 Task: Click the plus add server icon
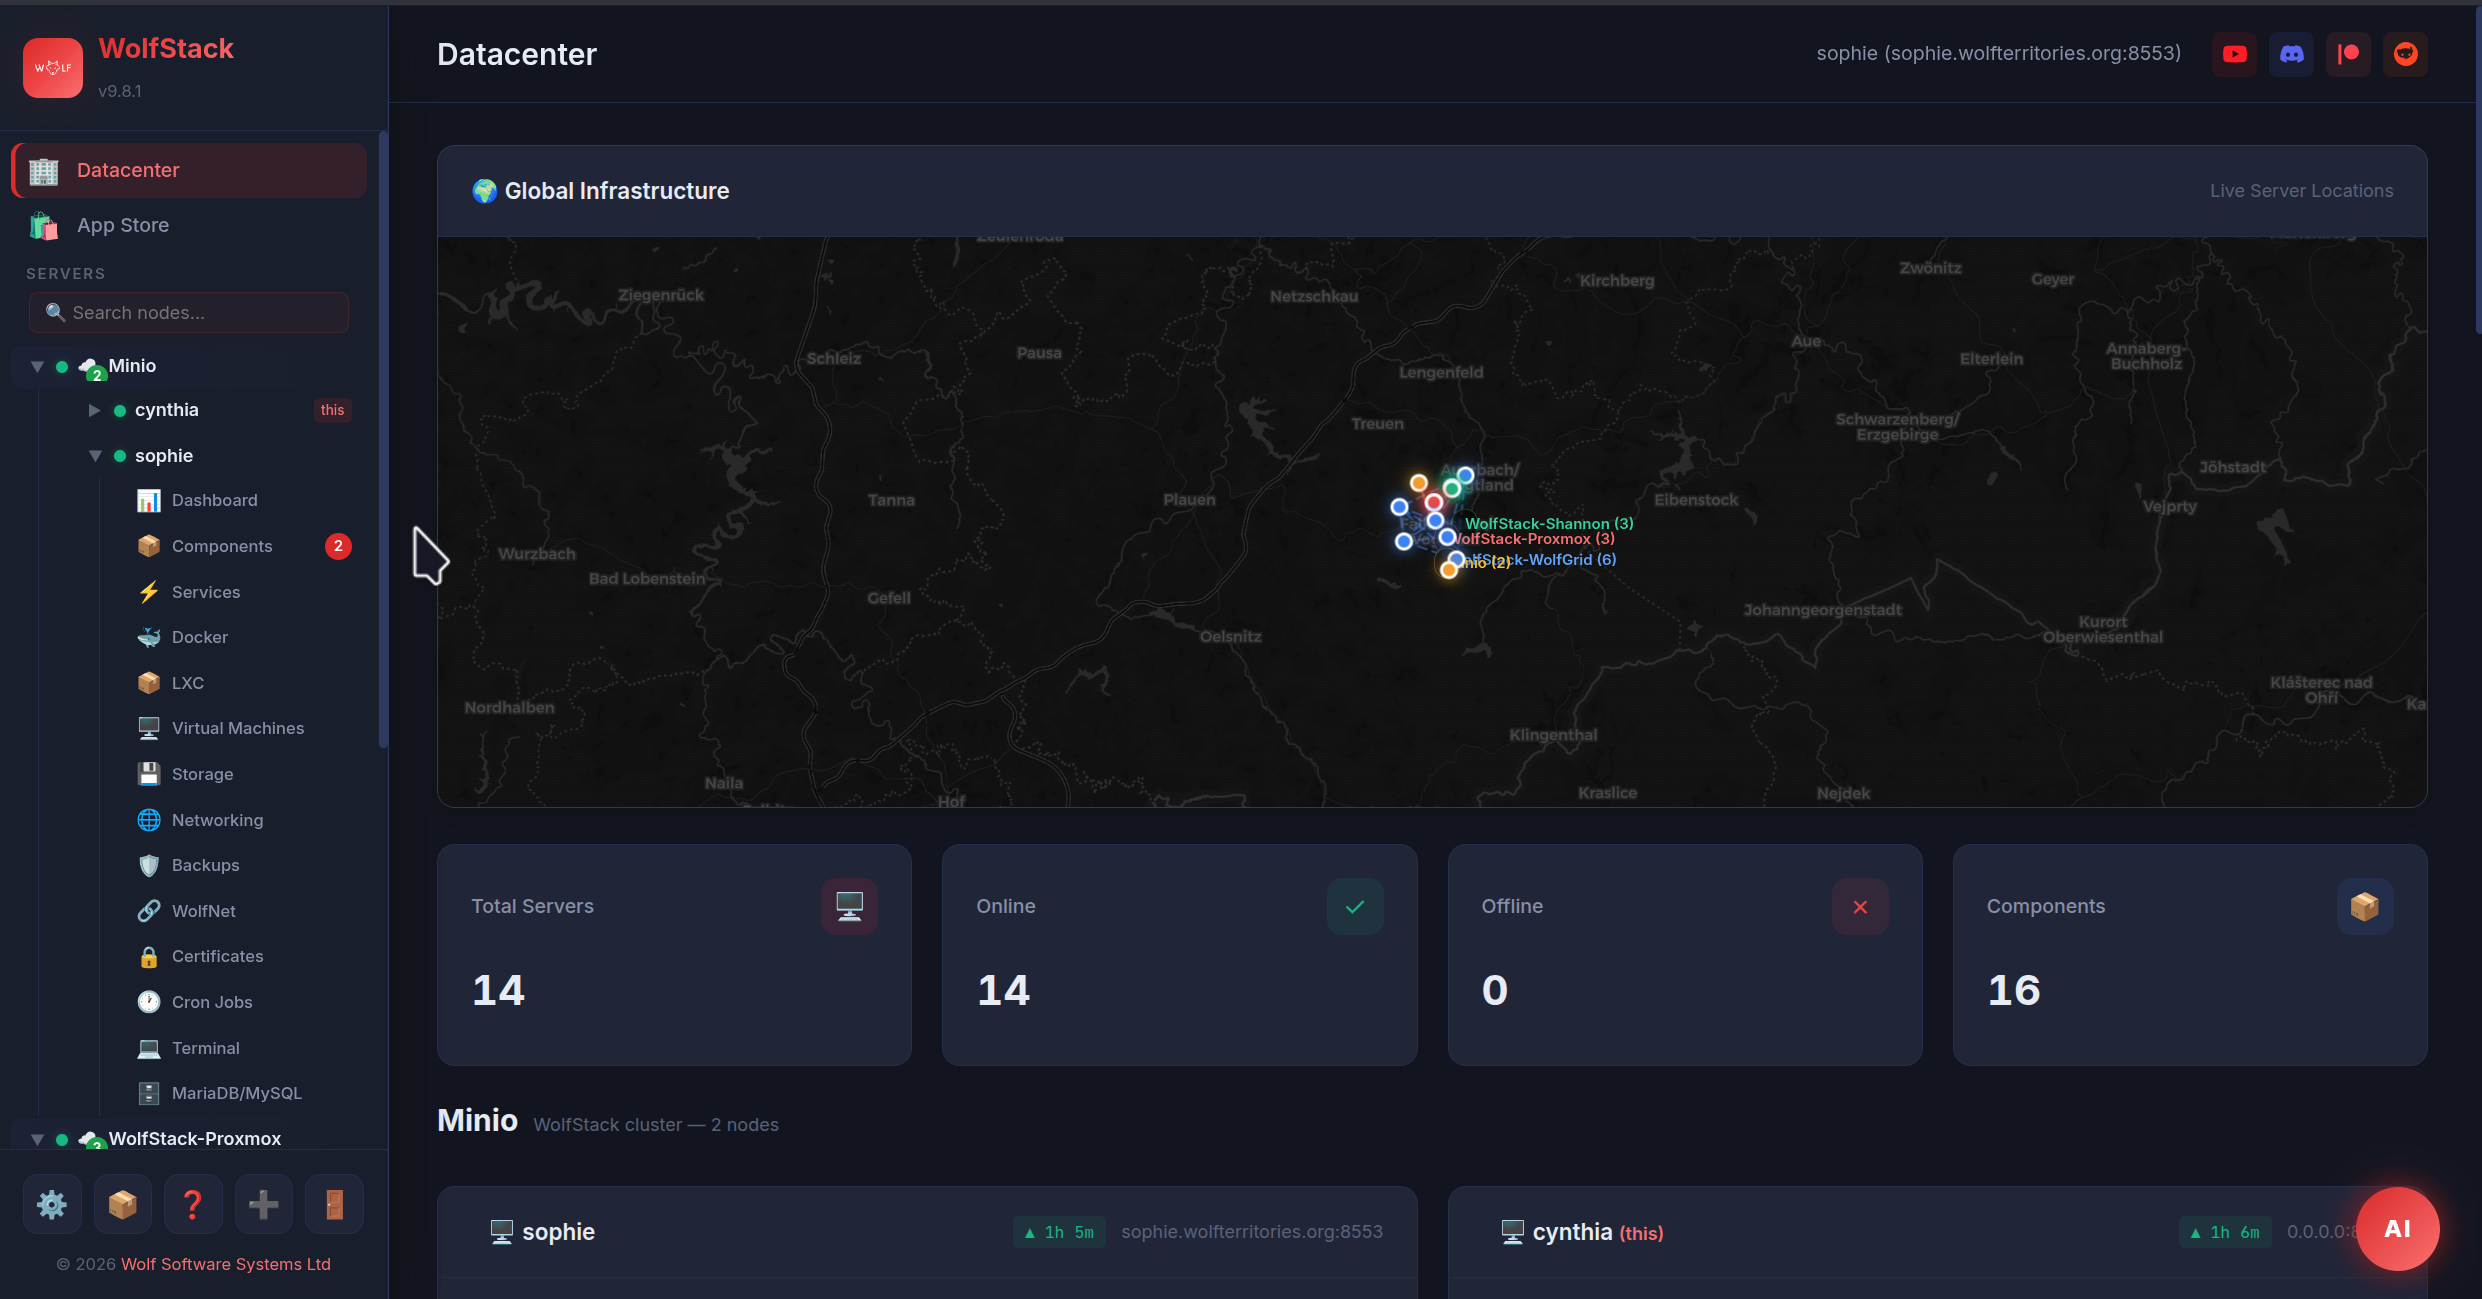tap(264, 1204)
